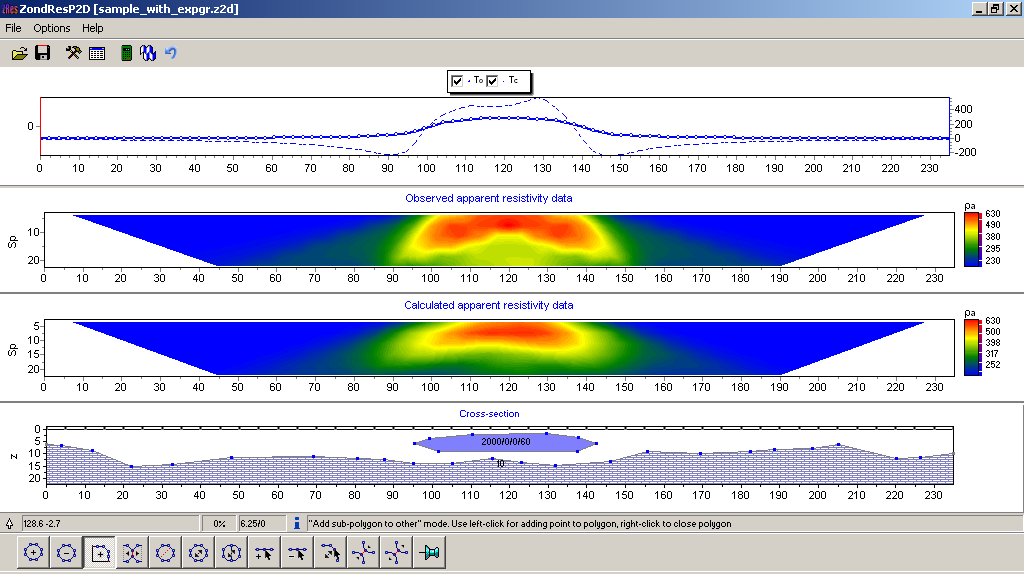Open the Options menu
Image resolution: width=1024 pixels, height=574 pixels.
[52, 28]
